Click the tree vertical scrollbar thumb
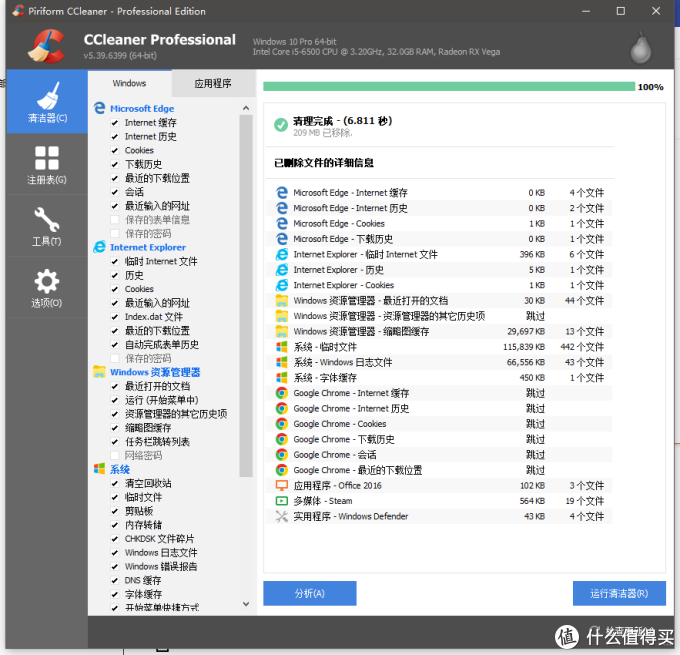 tap(246, 296)
